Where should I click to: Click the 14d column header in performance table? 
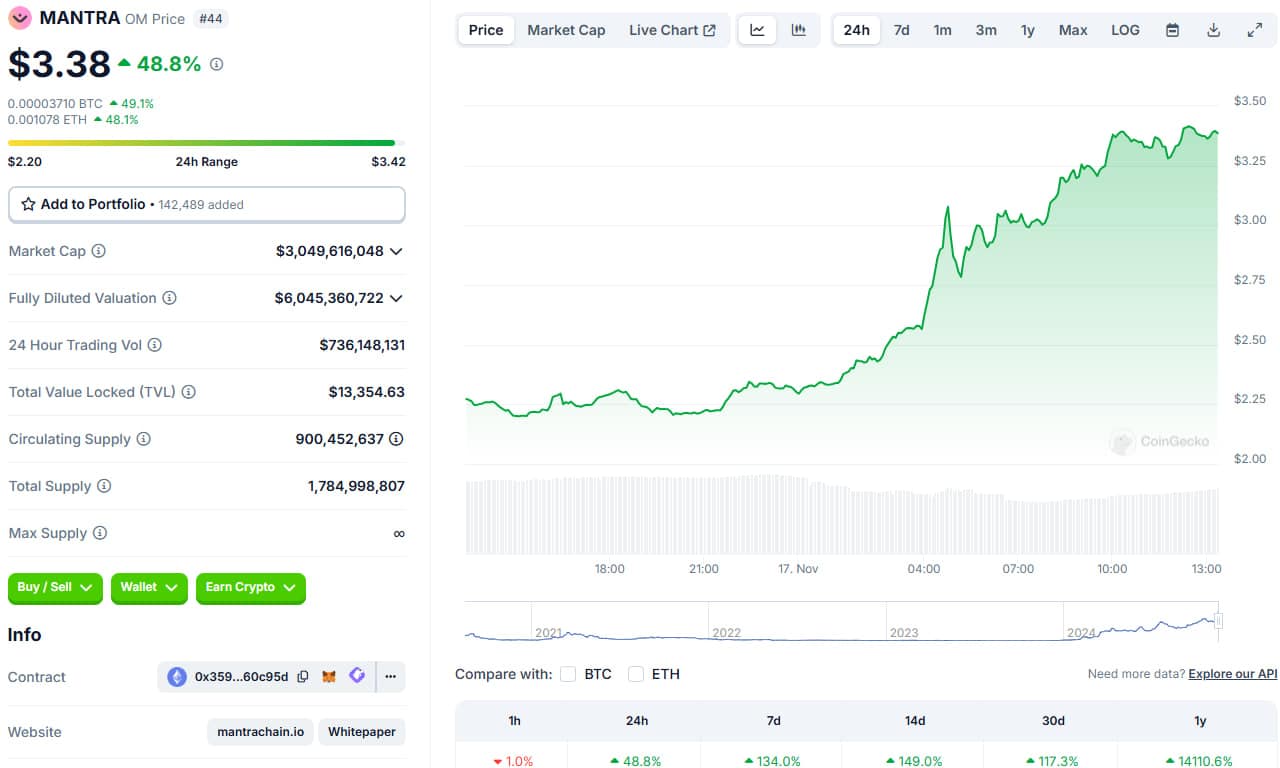pyautogui.click(x=915, y=721)
